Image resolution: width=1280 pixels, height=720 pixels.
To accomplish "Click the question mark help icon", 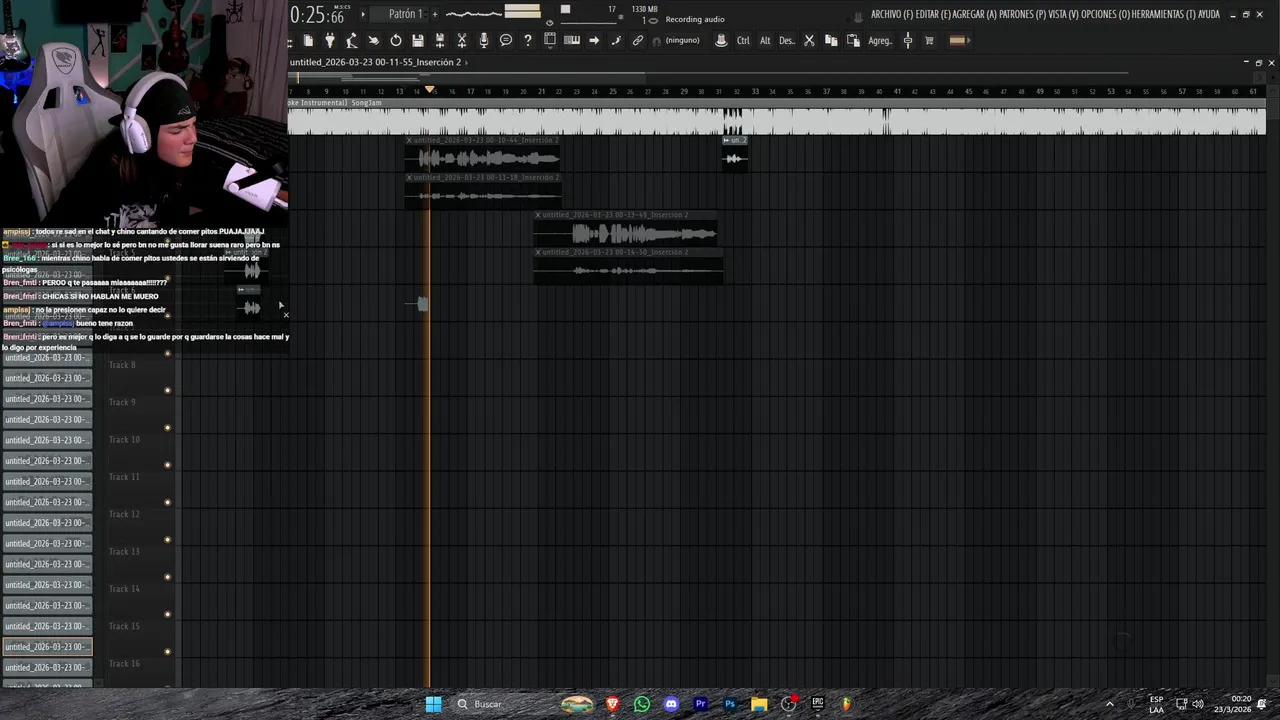I will 528,41.
